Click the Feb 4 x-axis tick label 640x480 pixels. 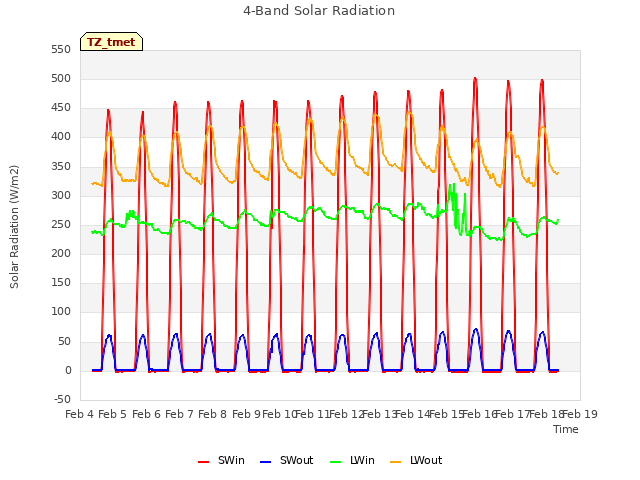coord(80,414)
